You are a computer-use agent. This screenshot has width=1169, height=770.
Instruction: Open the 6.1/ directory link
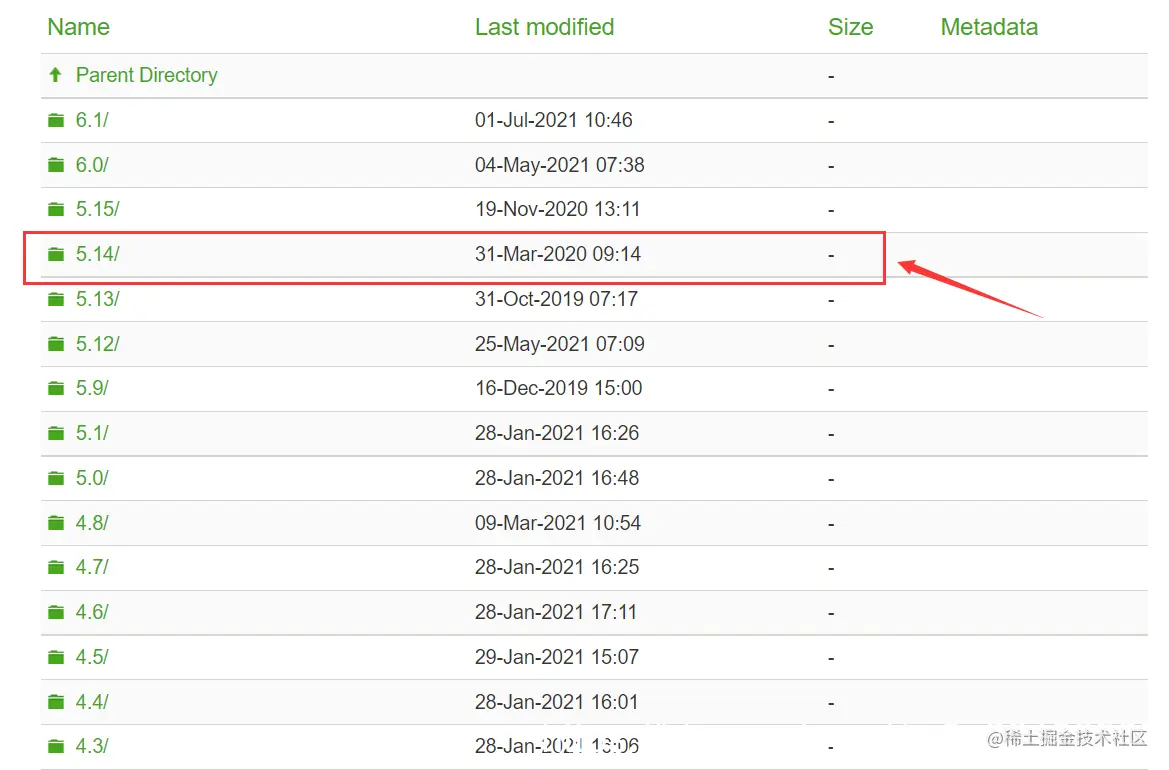[x=92, y=120]
